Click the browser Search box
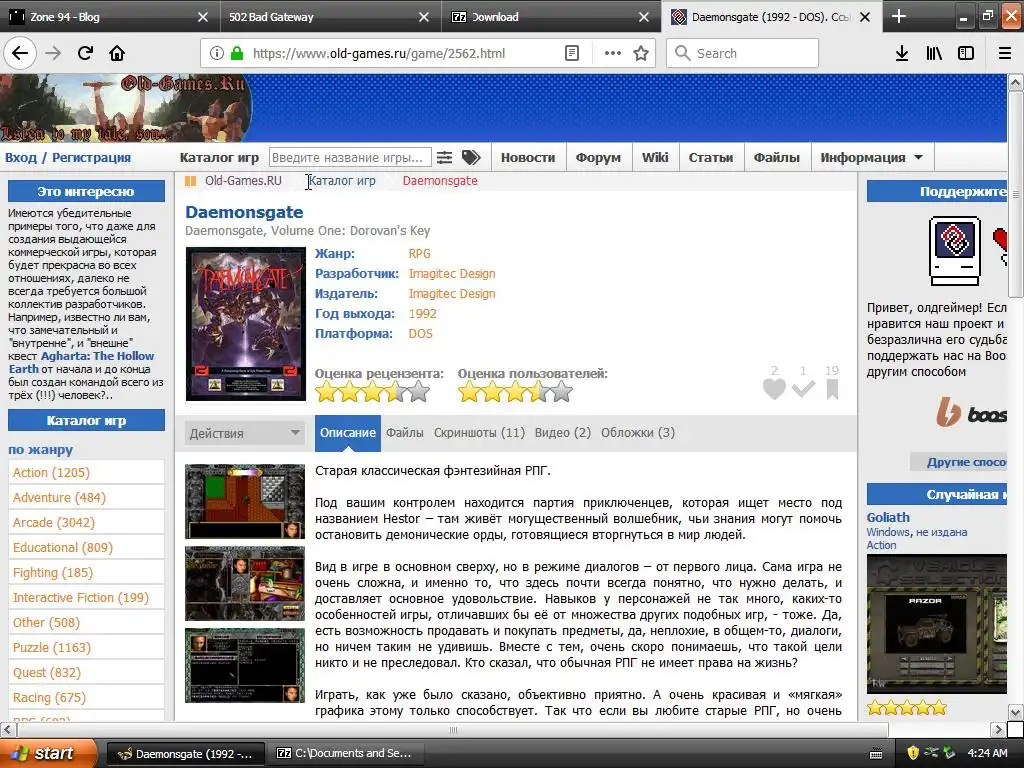This screenshot has width=1024, height=768. coord(742,53)
